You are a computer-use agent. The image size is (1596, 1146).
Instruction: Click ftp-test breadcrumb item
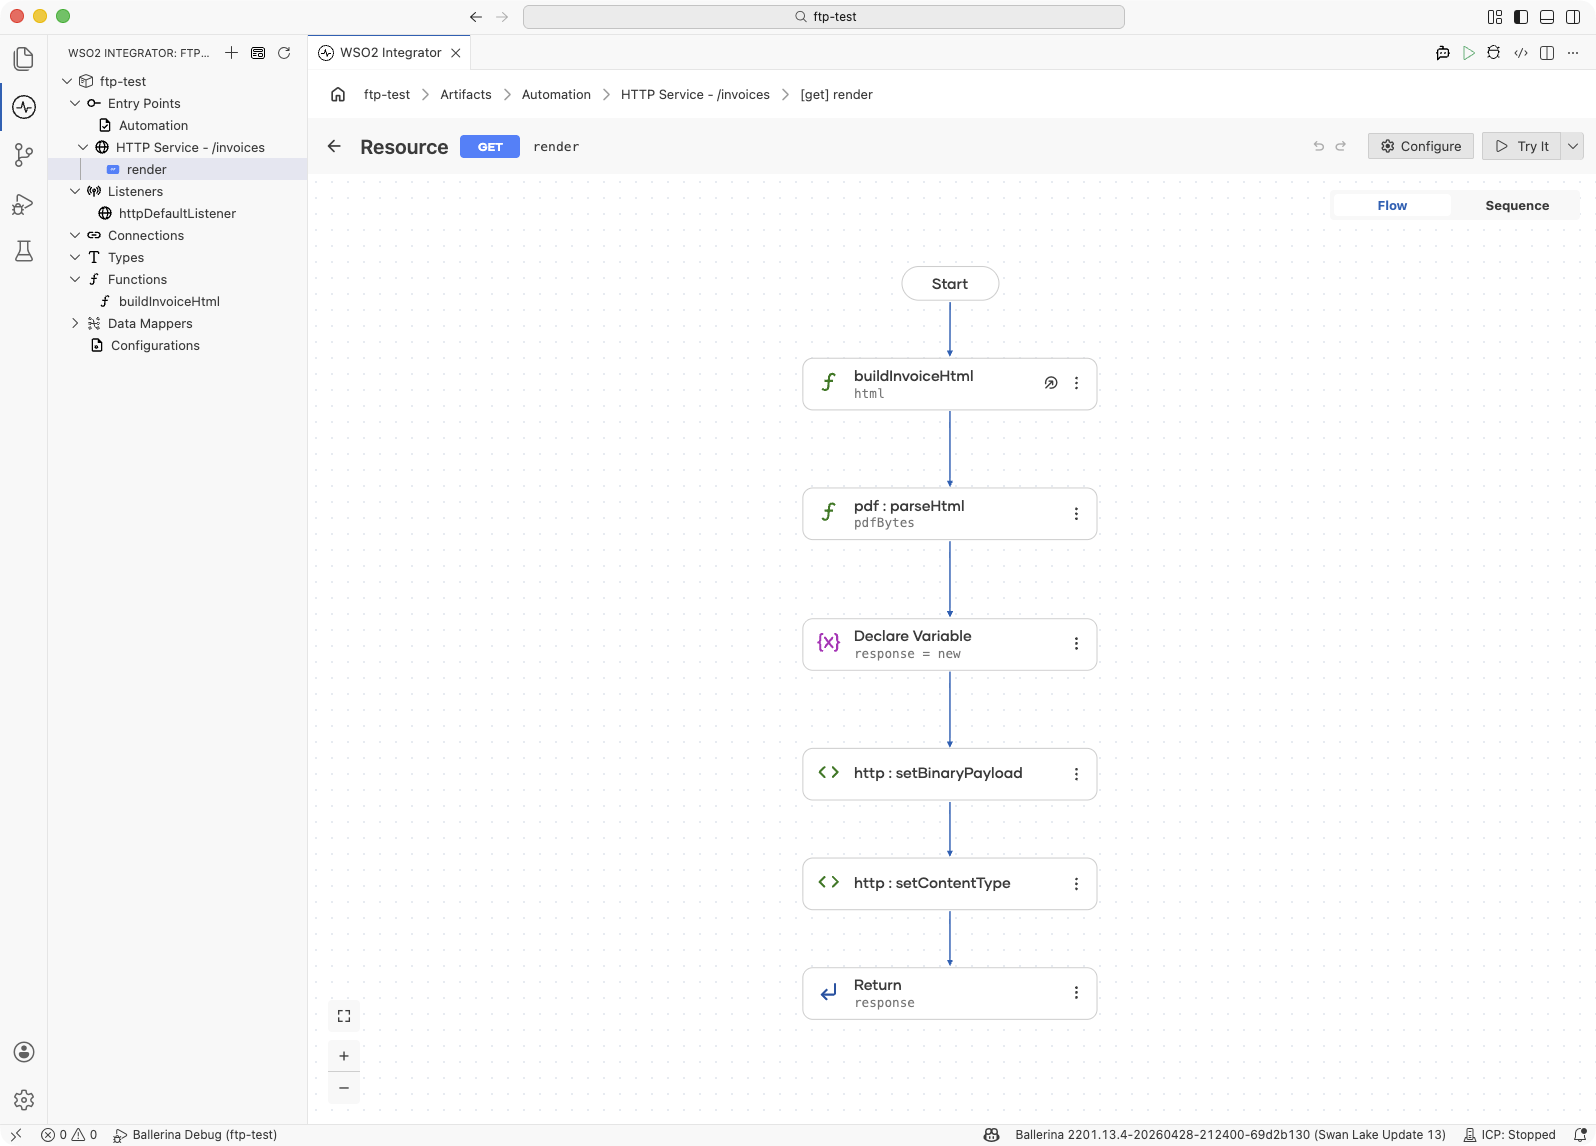(x=387, y=95)
